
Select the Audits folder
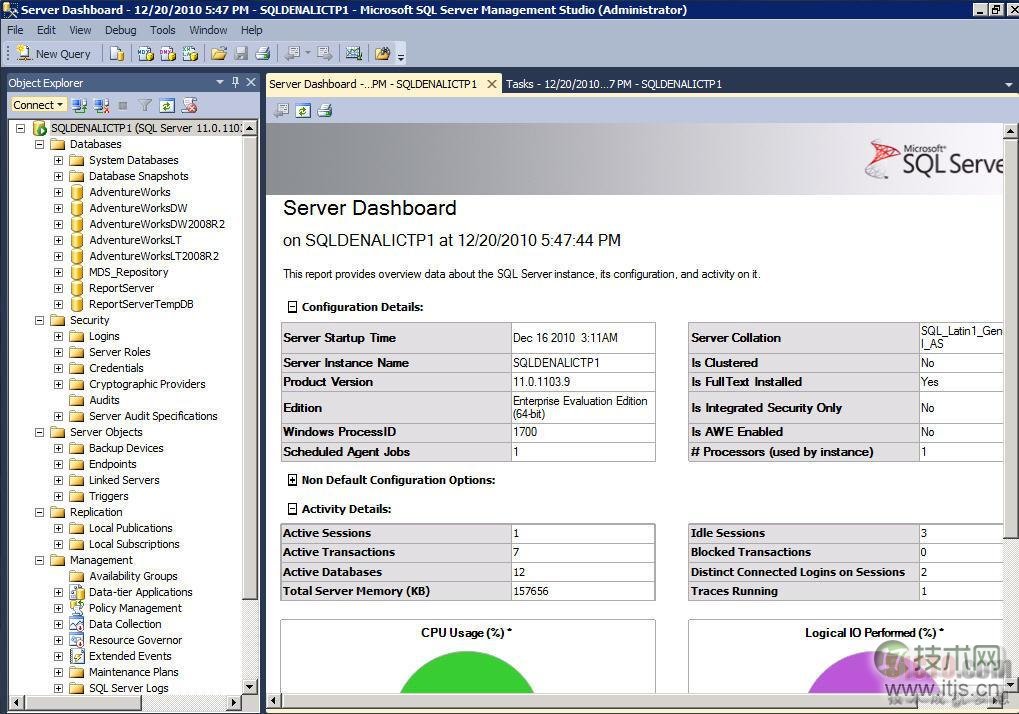(104, 400)
